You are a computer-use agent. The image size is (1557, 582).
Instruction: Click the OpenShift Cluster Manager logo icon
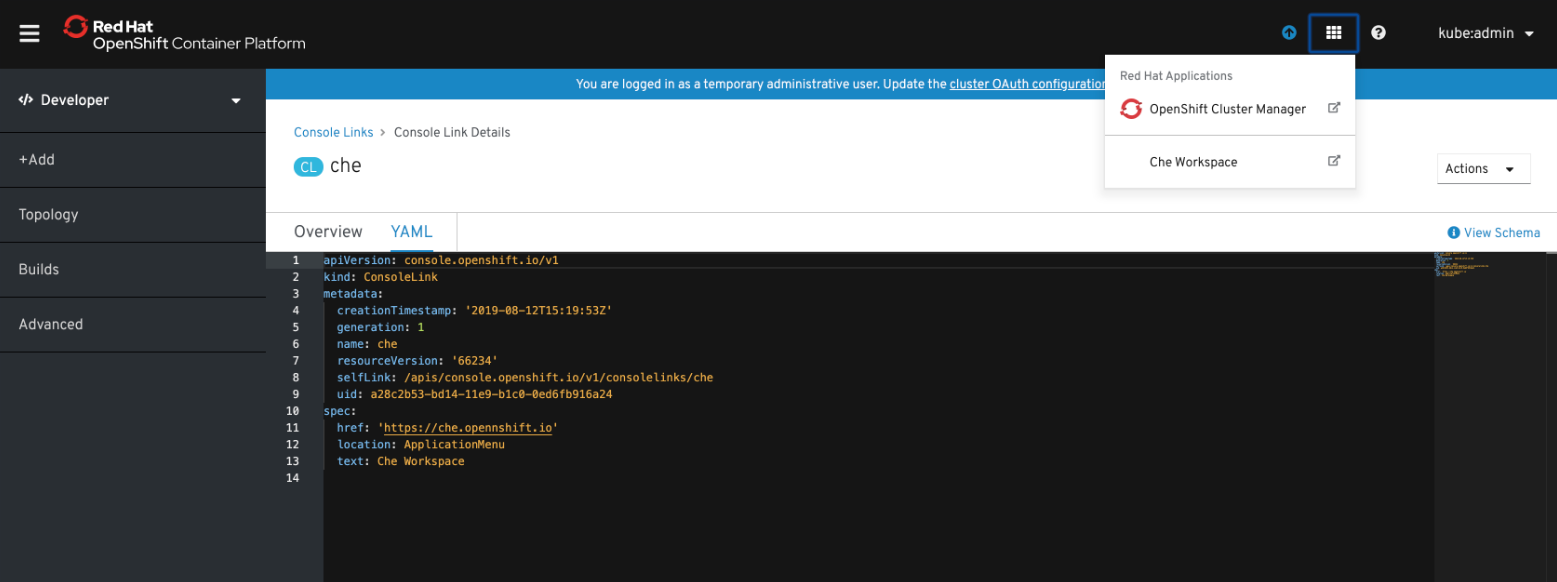point(1131,109)
